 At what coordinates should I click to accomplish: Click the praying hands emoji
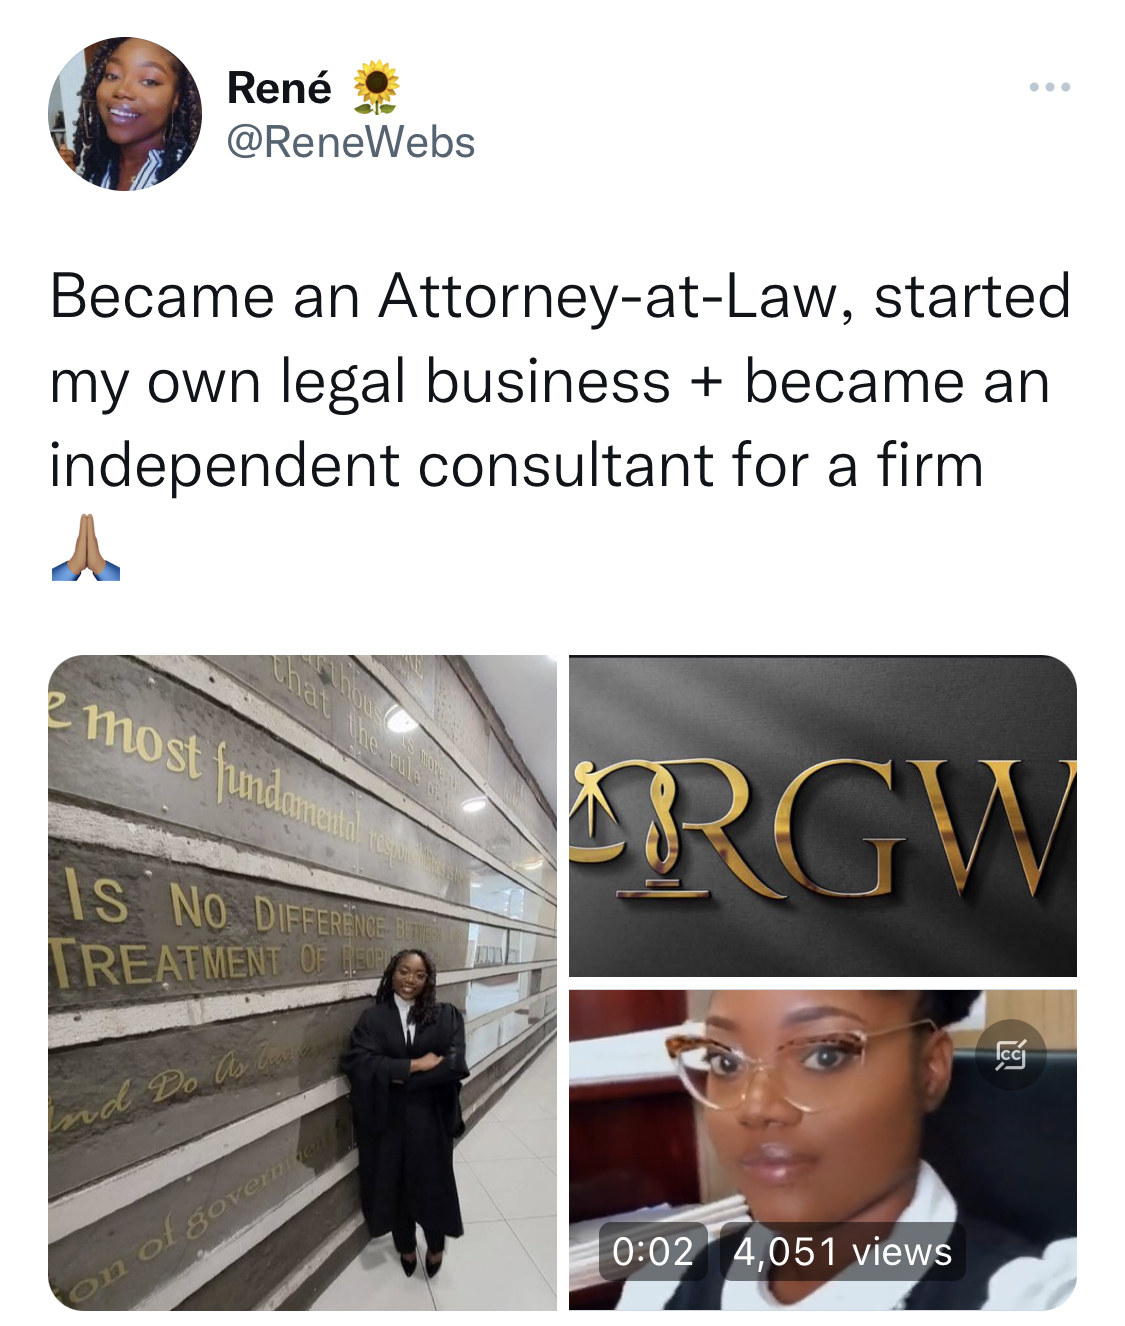tap(86, 547)
